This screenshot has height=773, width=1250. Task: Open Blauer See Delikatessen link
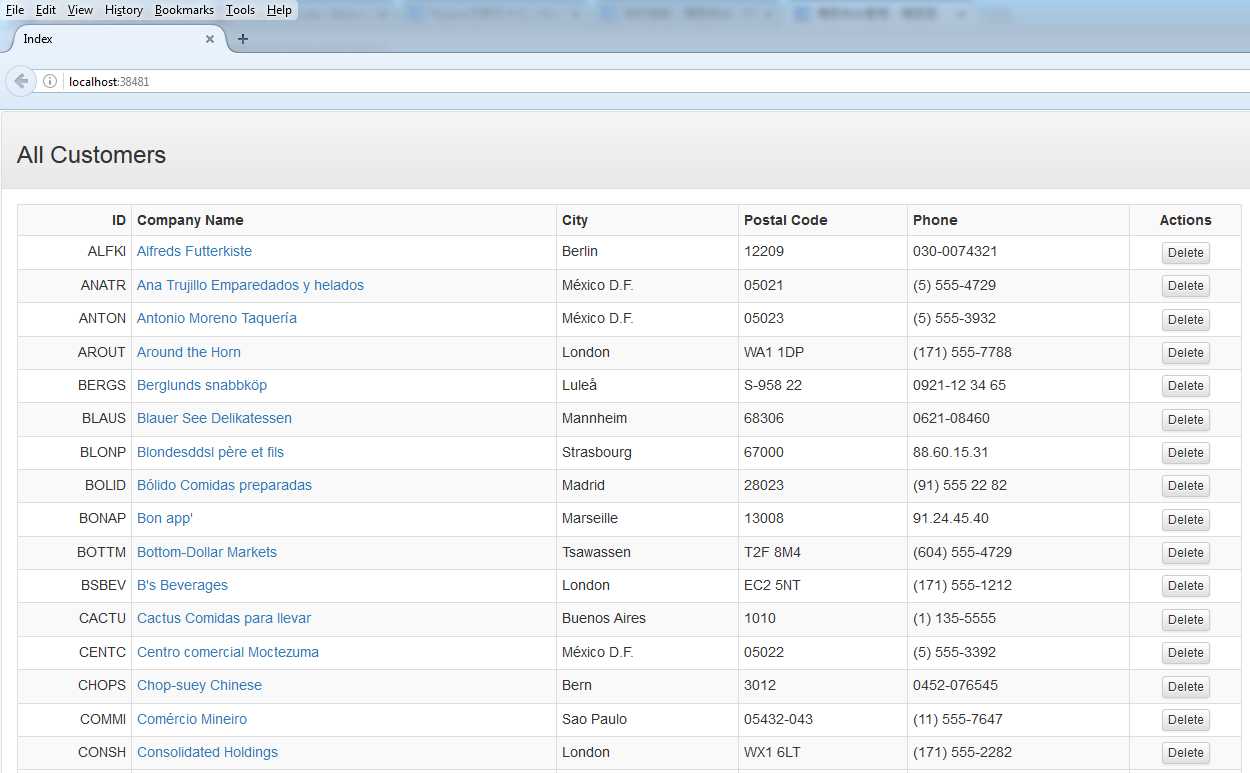tap(214, 418)
